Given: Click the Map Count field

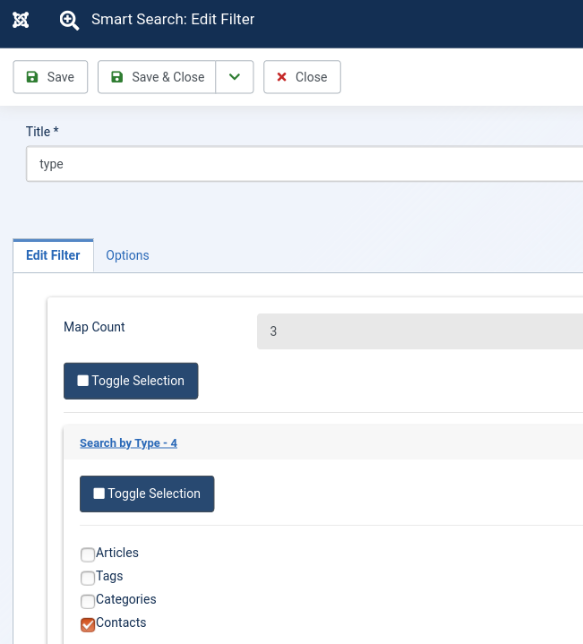Looking at the screenshot, I should (x=420, y=331).
